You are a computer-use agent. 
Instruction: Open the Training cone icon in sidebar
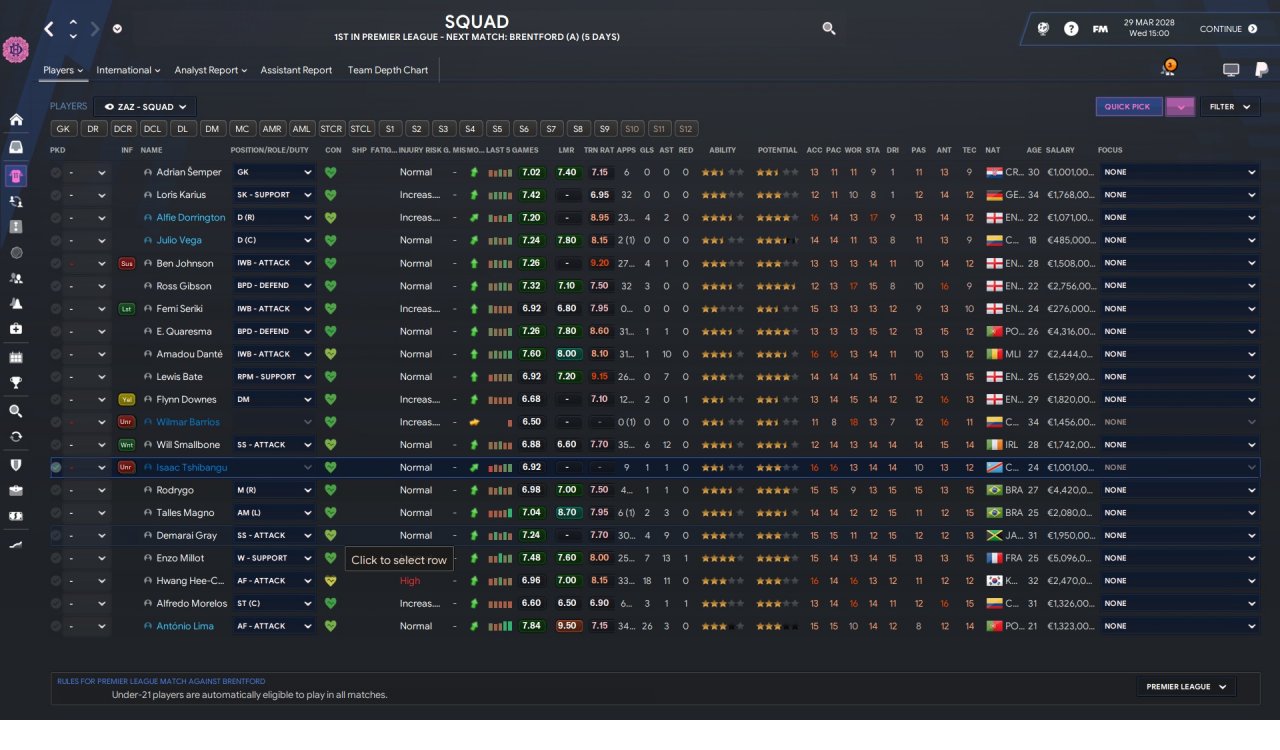(x=16, y=303)
